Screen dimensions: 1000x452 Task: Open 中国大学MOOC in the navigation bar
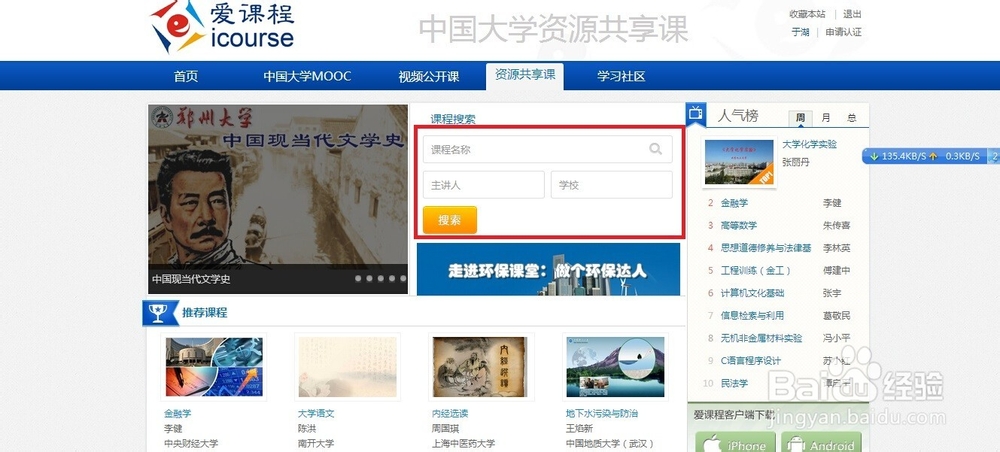pos(307,77)
